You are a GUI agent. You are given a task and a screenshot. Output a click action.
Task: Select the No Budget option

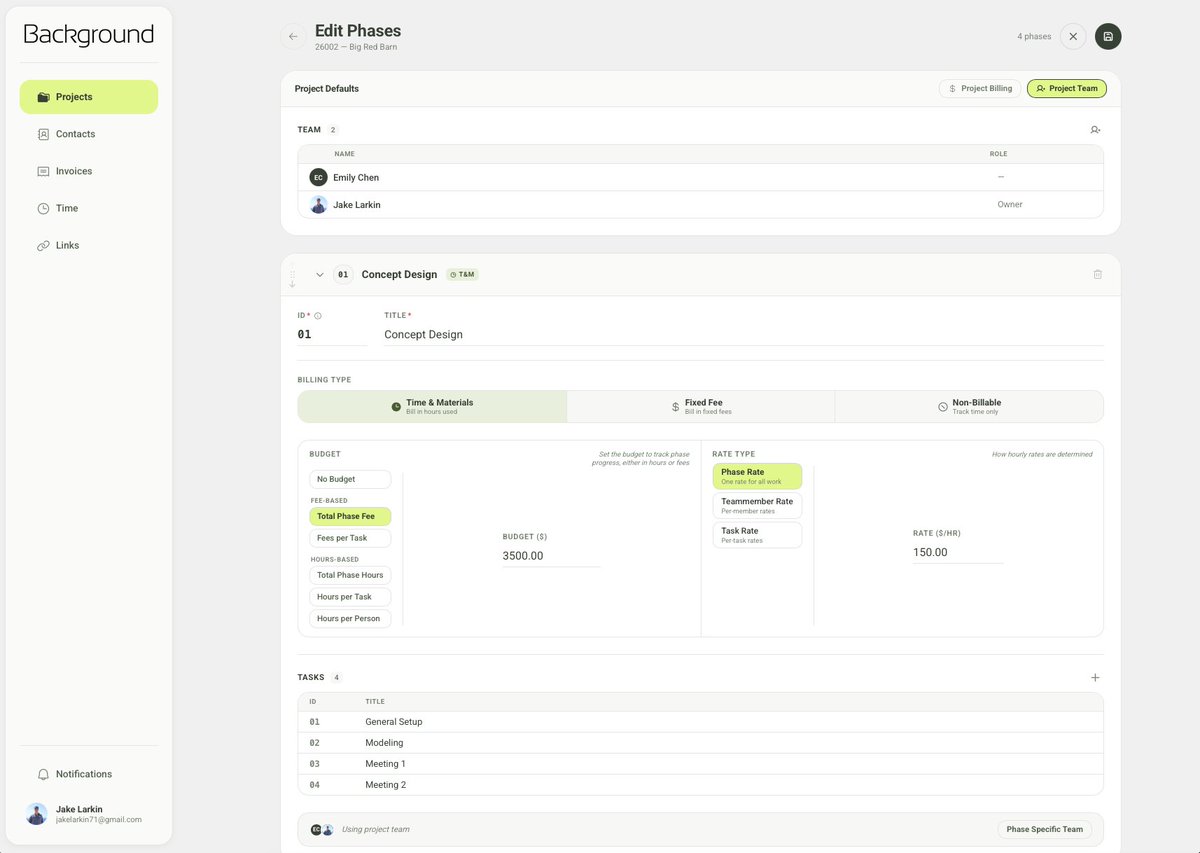click(x=350, y=479)
